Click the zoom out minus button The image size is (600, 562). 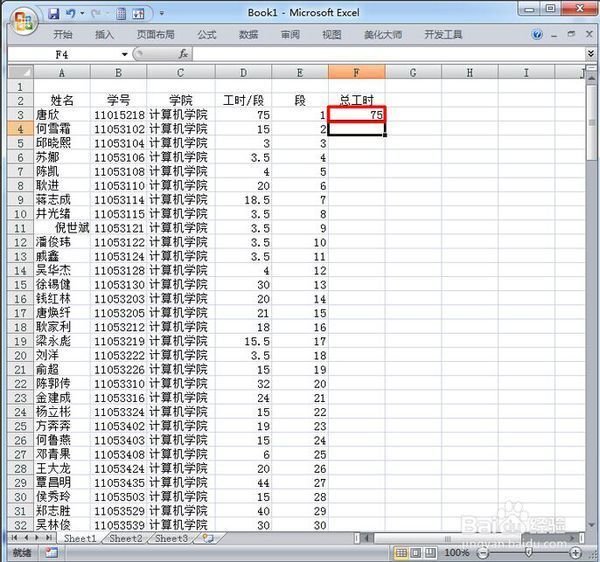tap(484, 553)
